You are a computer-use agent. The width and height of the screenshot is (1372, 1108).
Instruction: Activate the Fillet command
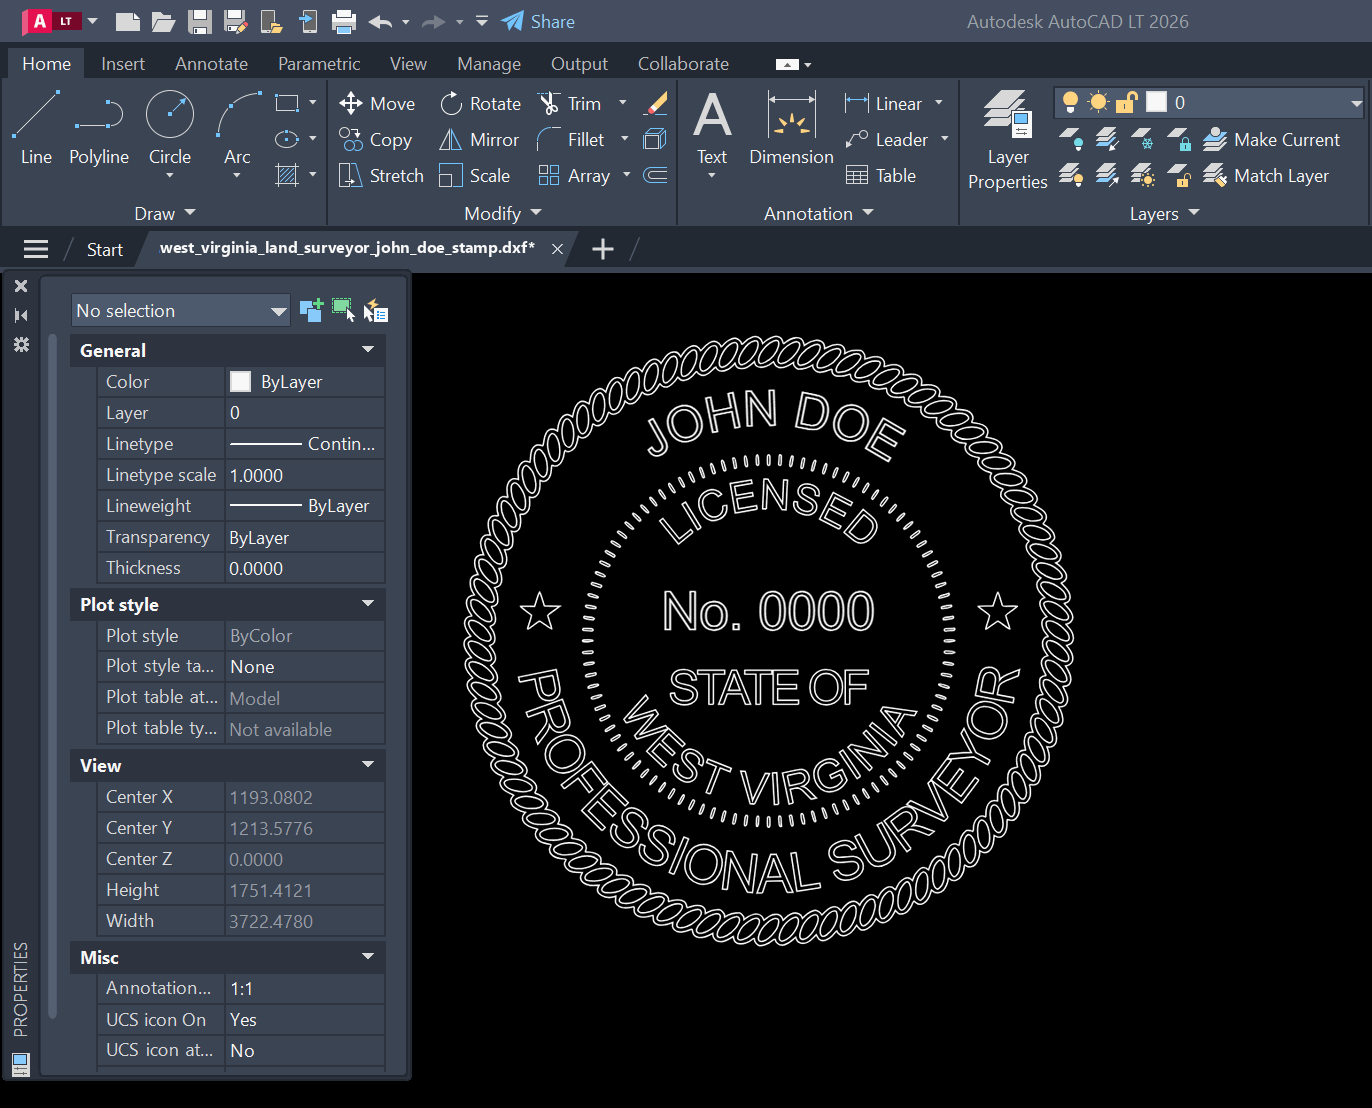coord(571,139)
